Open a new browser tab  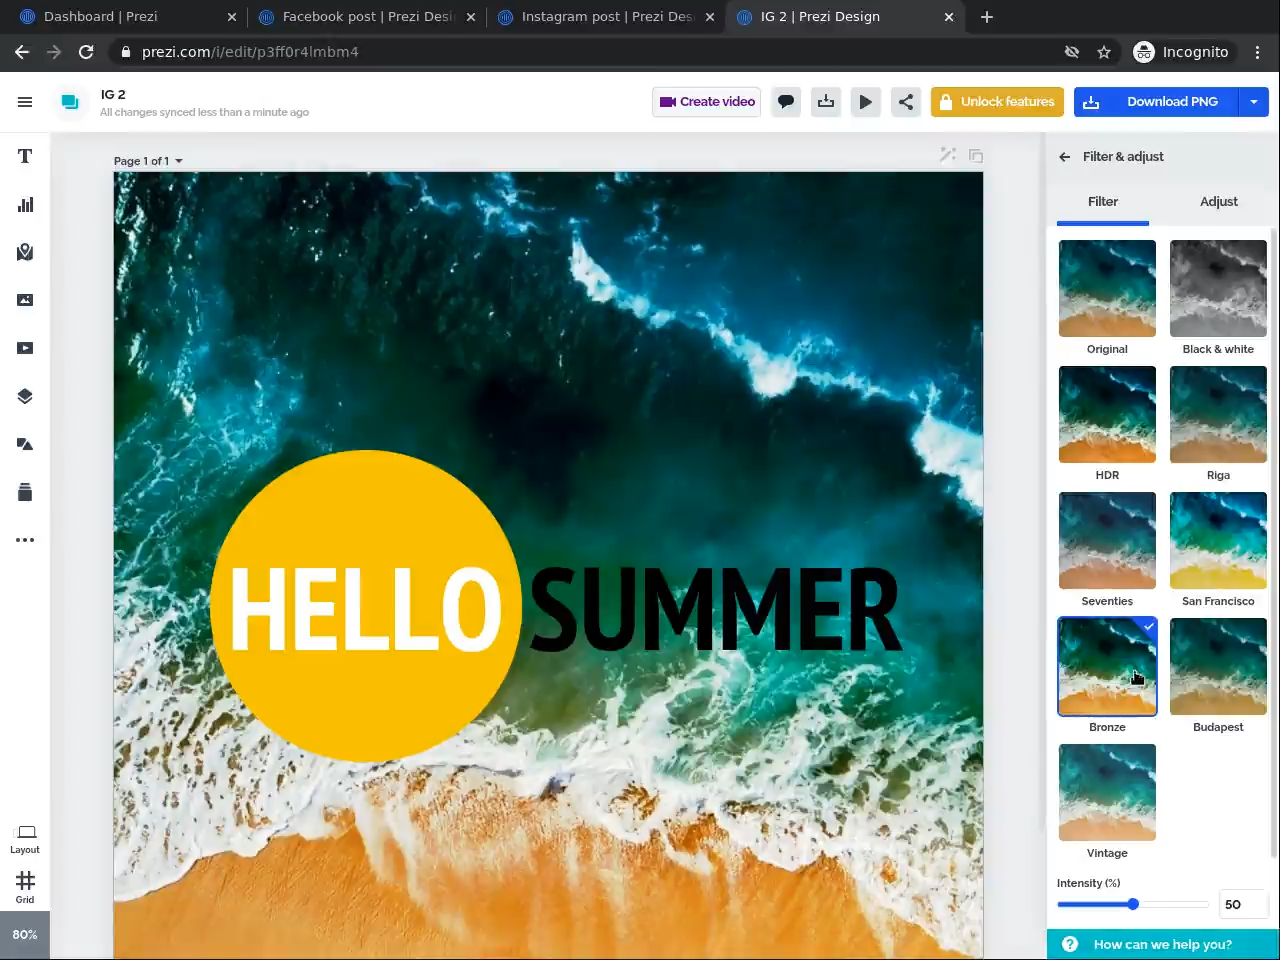point(987,17)
